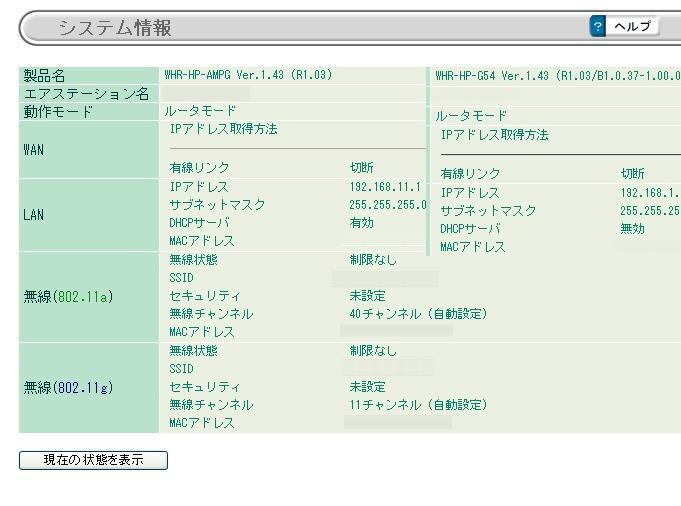This screenshot has width=681, height=506.
Task: Click MACアドレス label in the WHR-HP-G54 panel
Action: 473,247
